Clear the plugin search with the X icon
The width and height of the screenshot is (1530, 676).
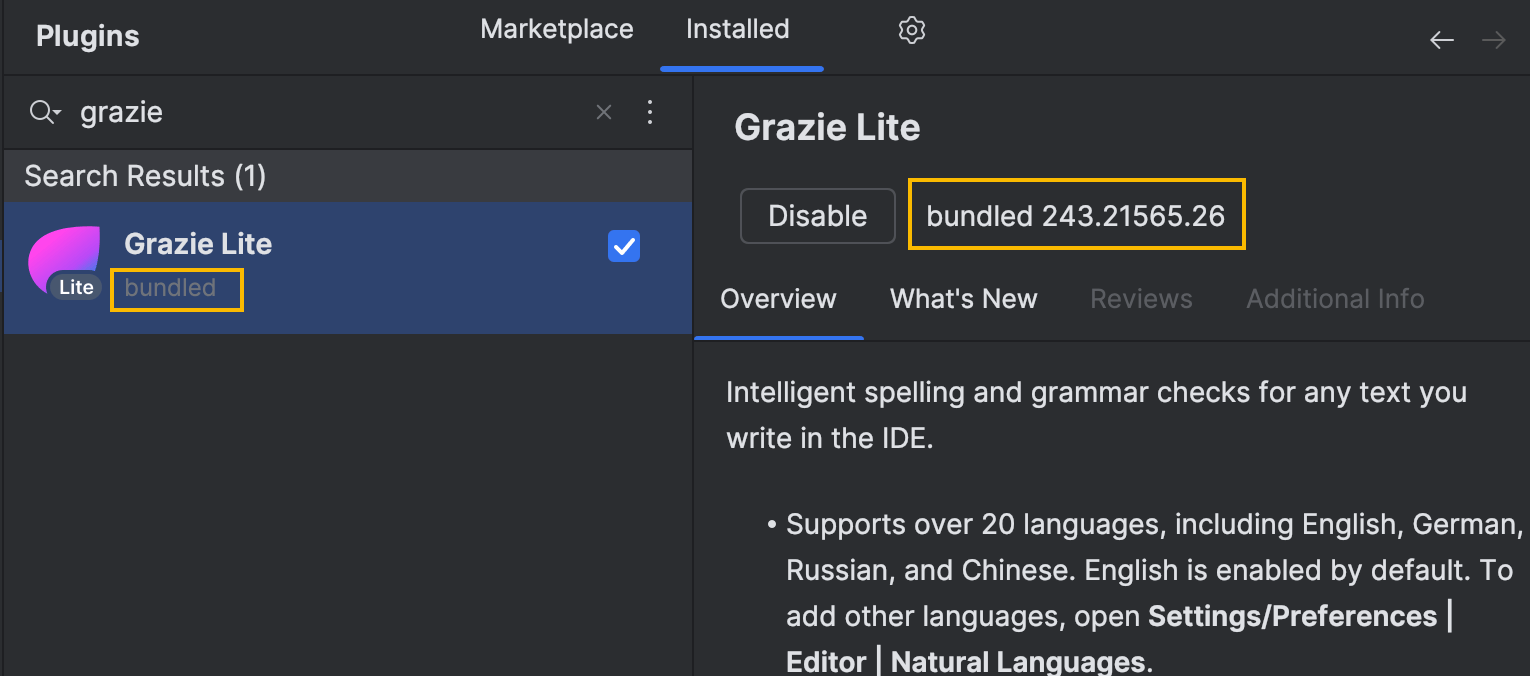click(604, 112)
